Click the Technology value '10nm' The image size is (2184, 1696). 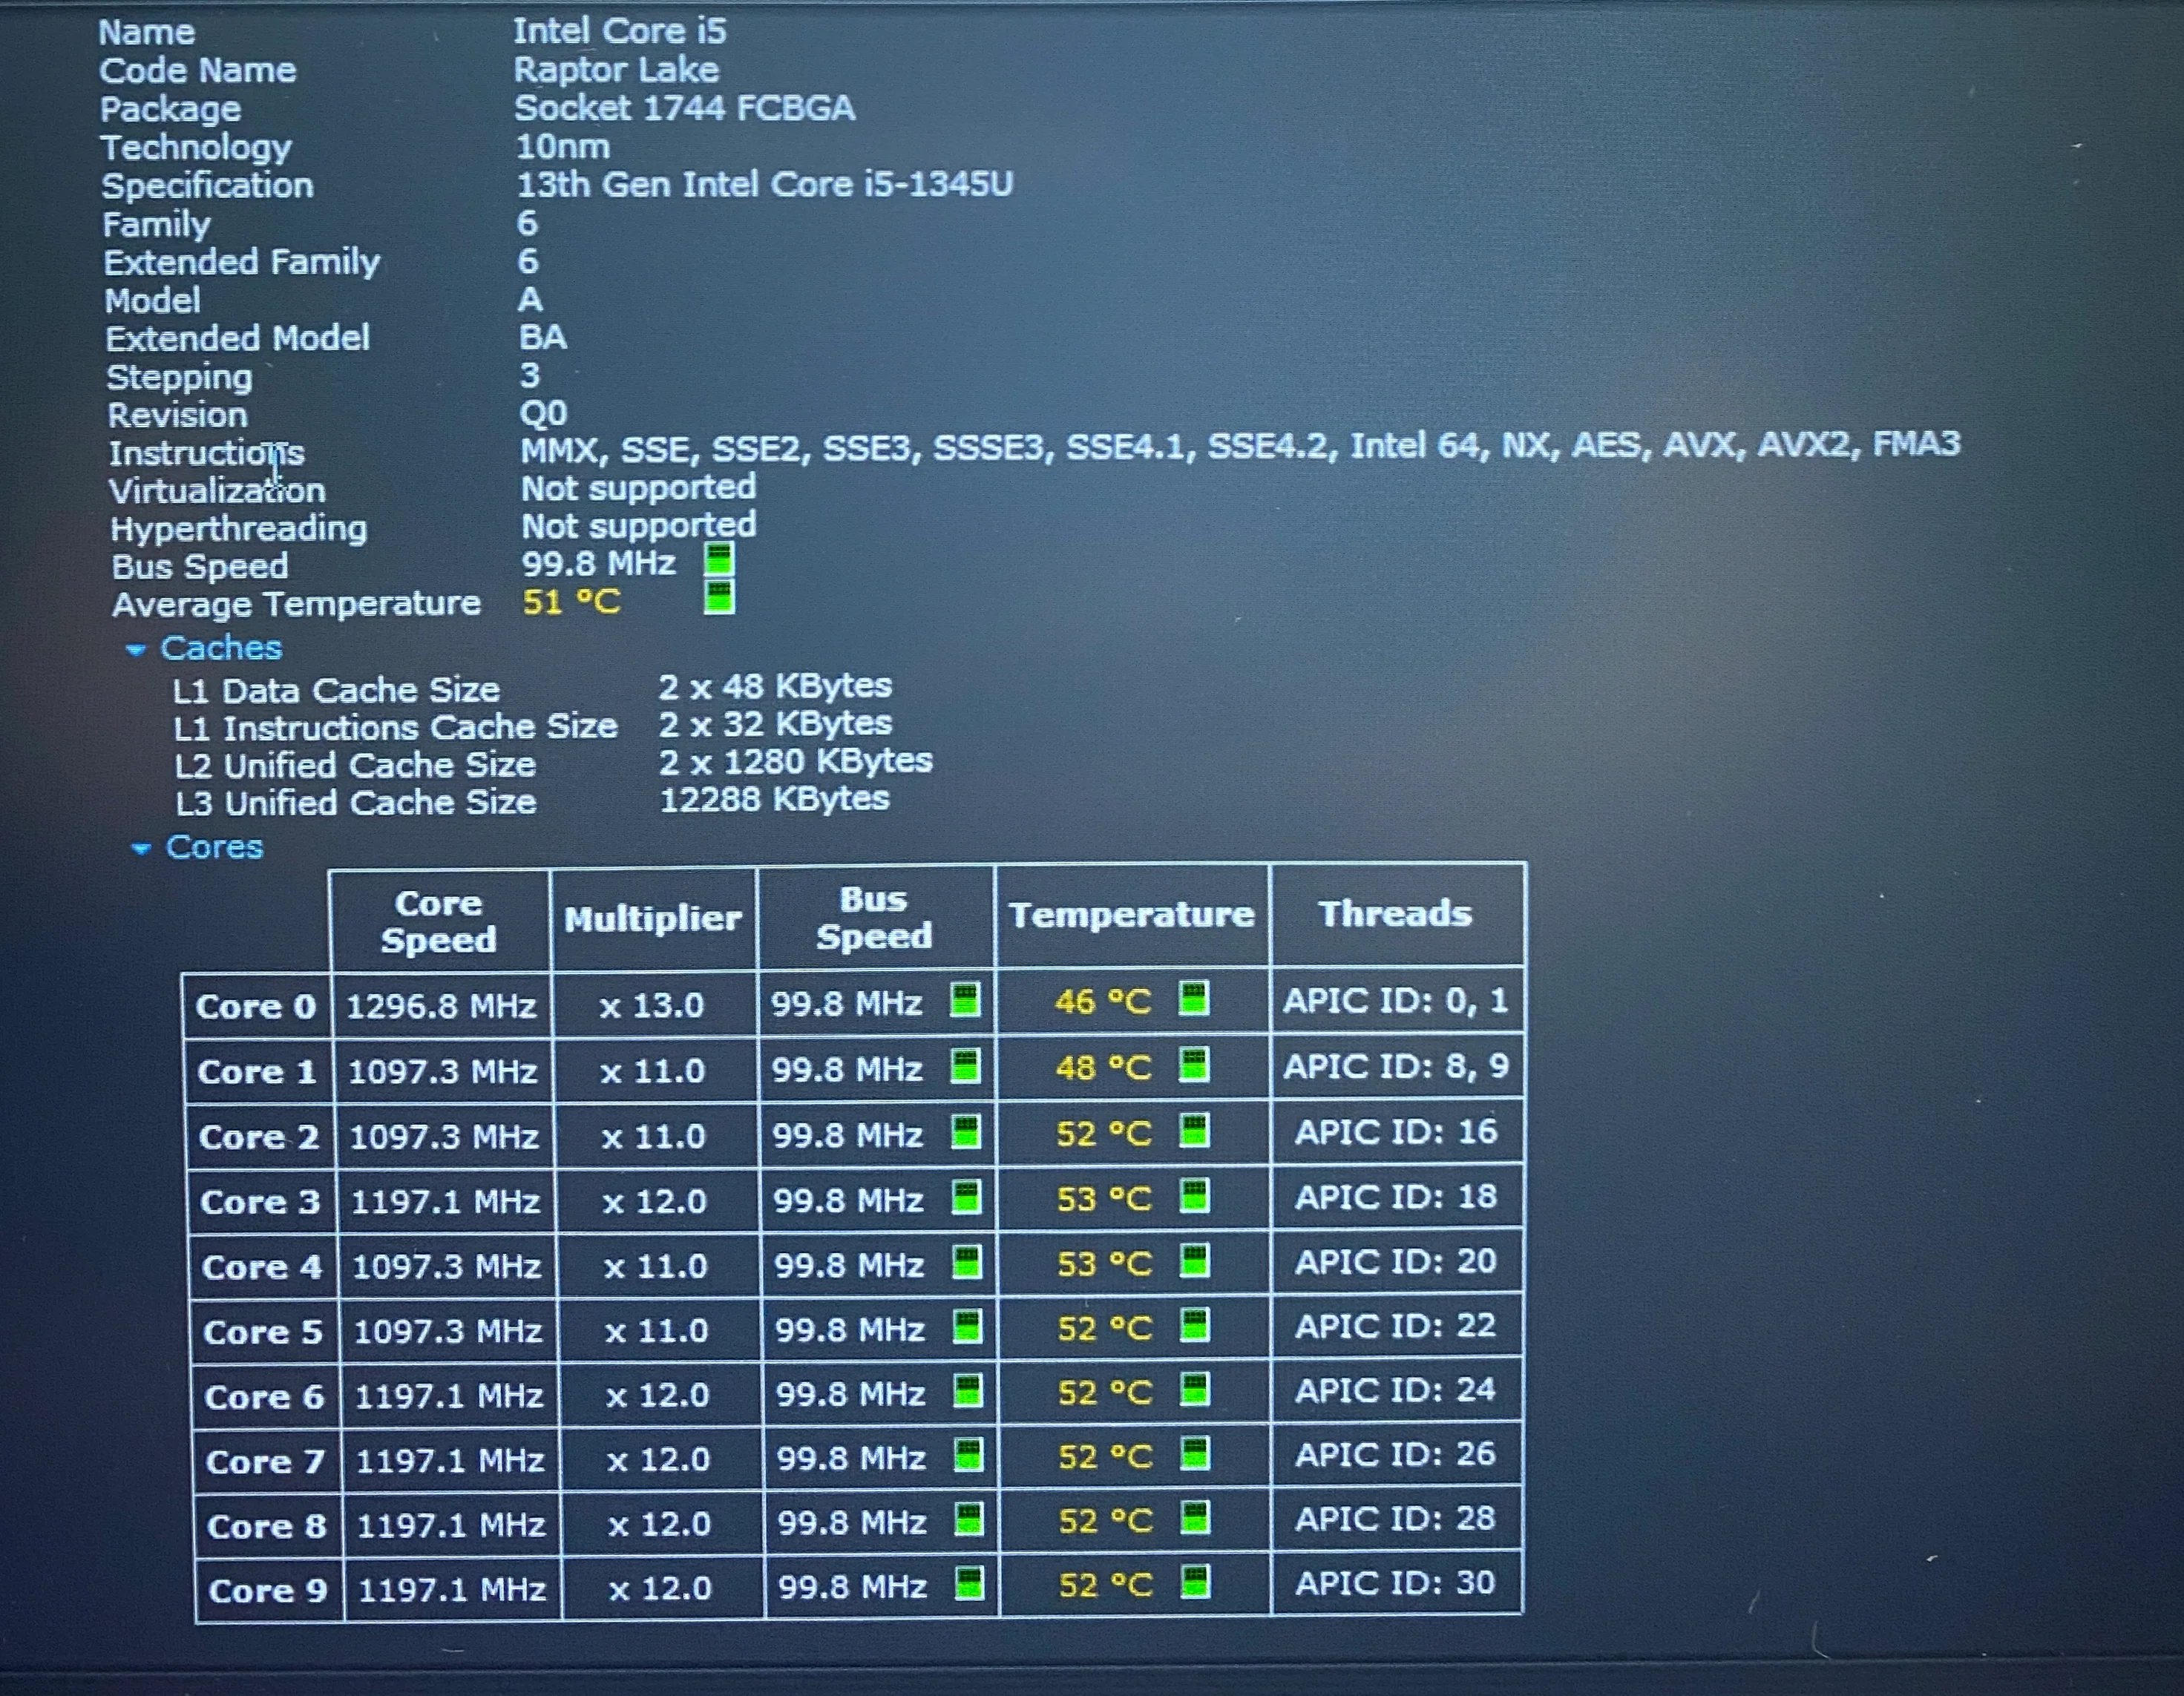tap(562, 147)
